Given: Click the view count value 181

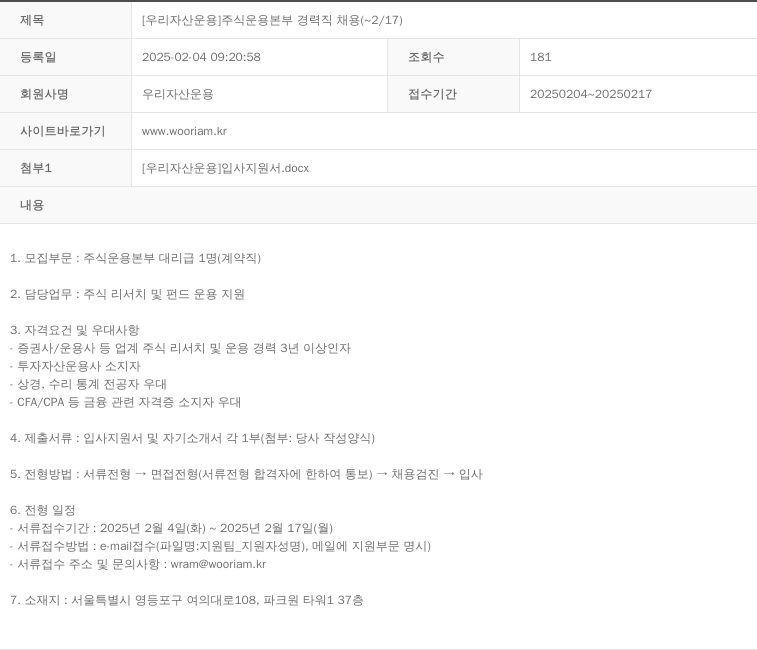Looking at the screenshot, I should click(540, 57).
